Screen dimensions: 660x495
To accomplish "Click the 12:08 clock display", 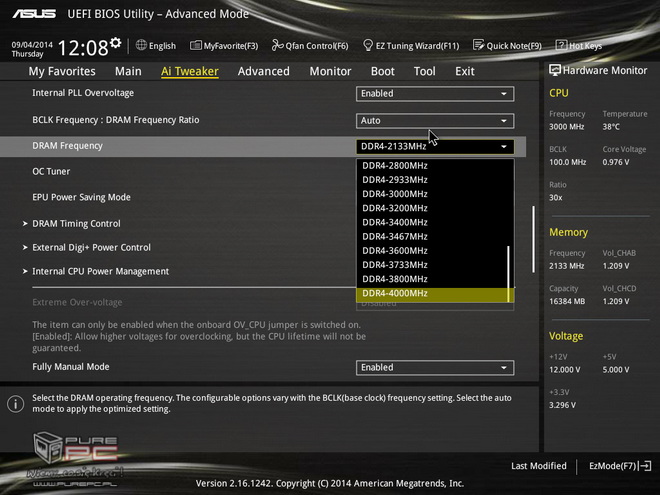I will click(x=82, y=48).
